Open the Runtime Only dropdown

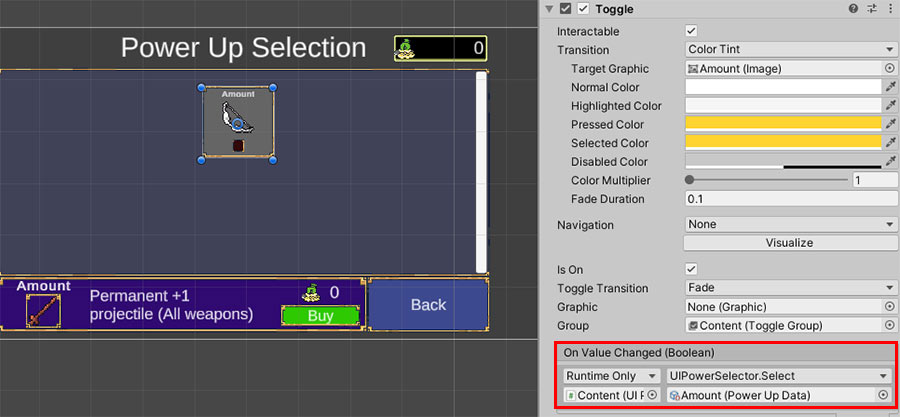pos(611,376)
